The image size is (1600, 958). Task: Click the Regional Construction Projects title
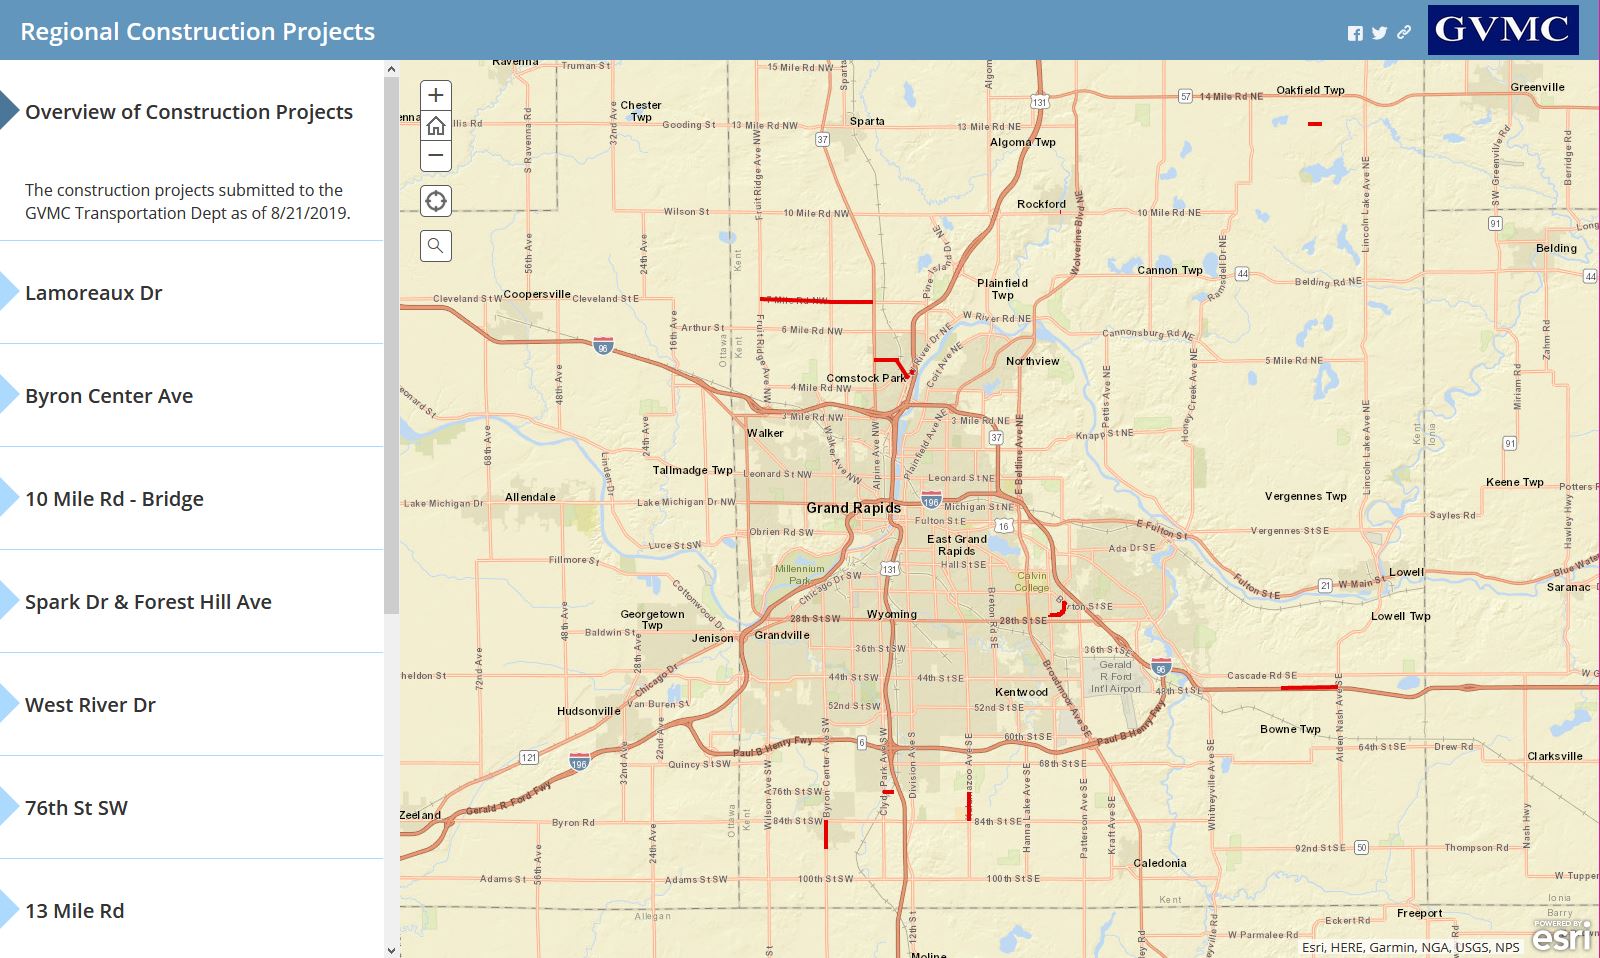coord(198,31)
